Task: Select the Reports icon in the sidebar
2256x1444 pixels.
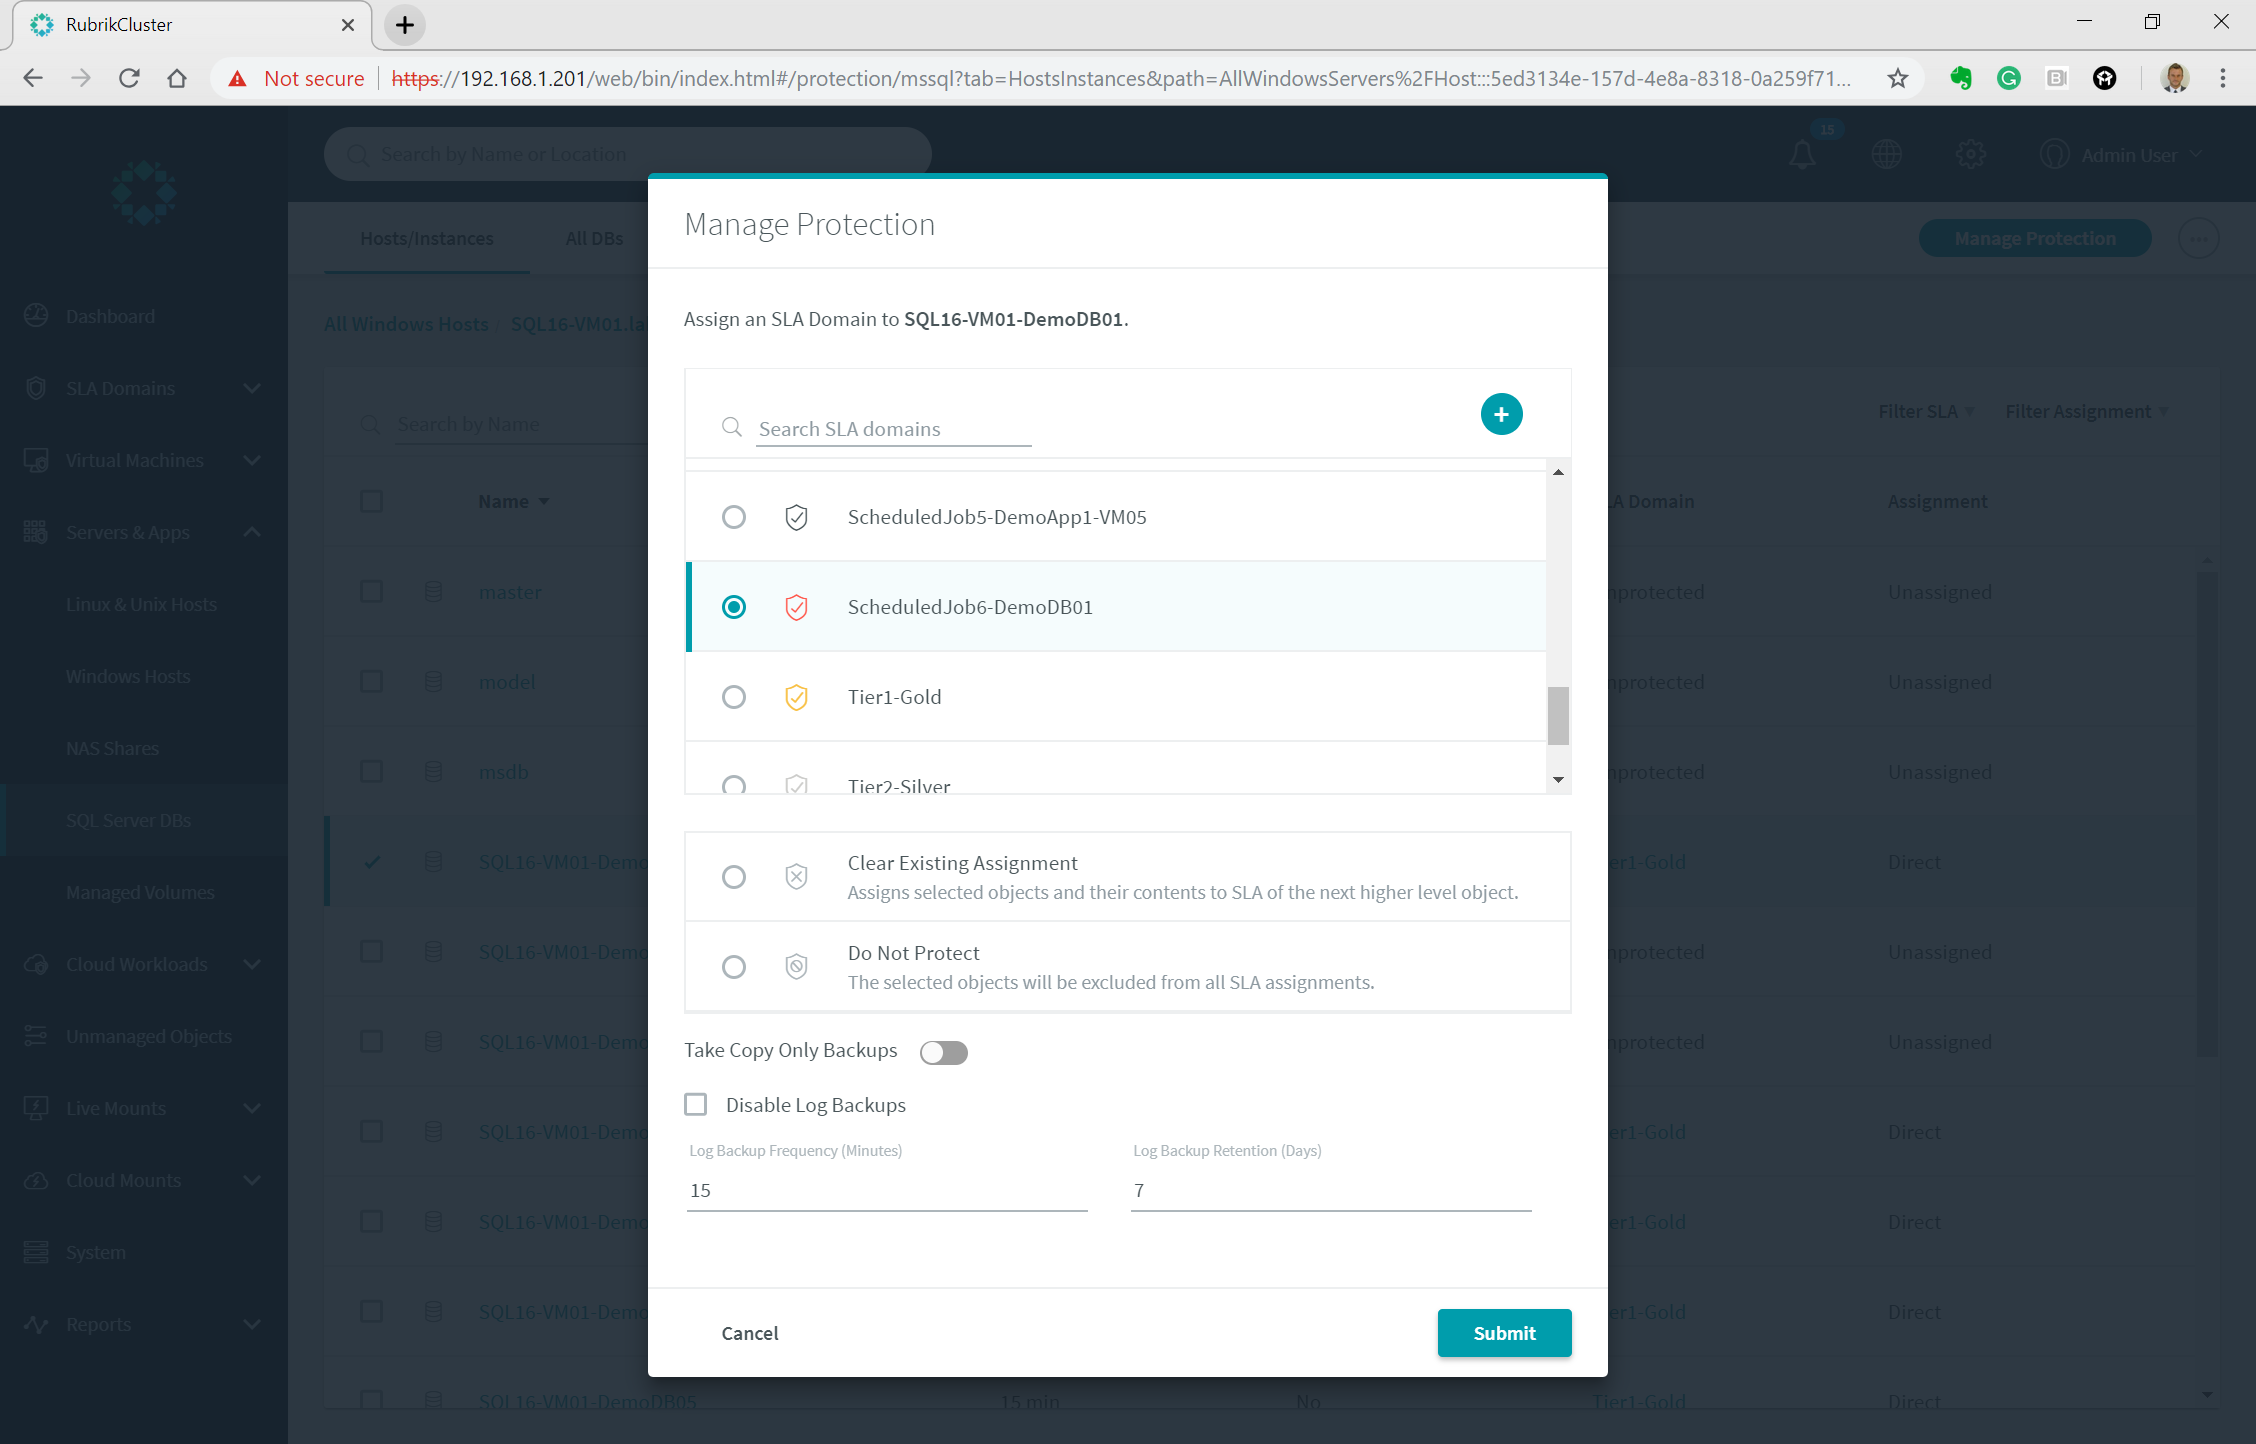Action: (x=37, y=1324)
